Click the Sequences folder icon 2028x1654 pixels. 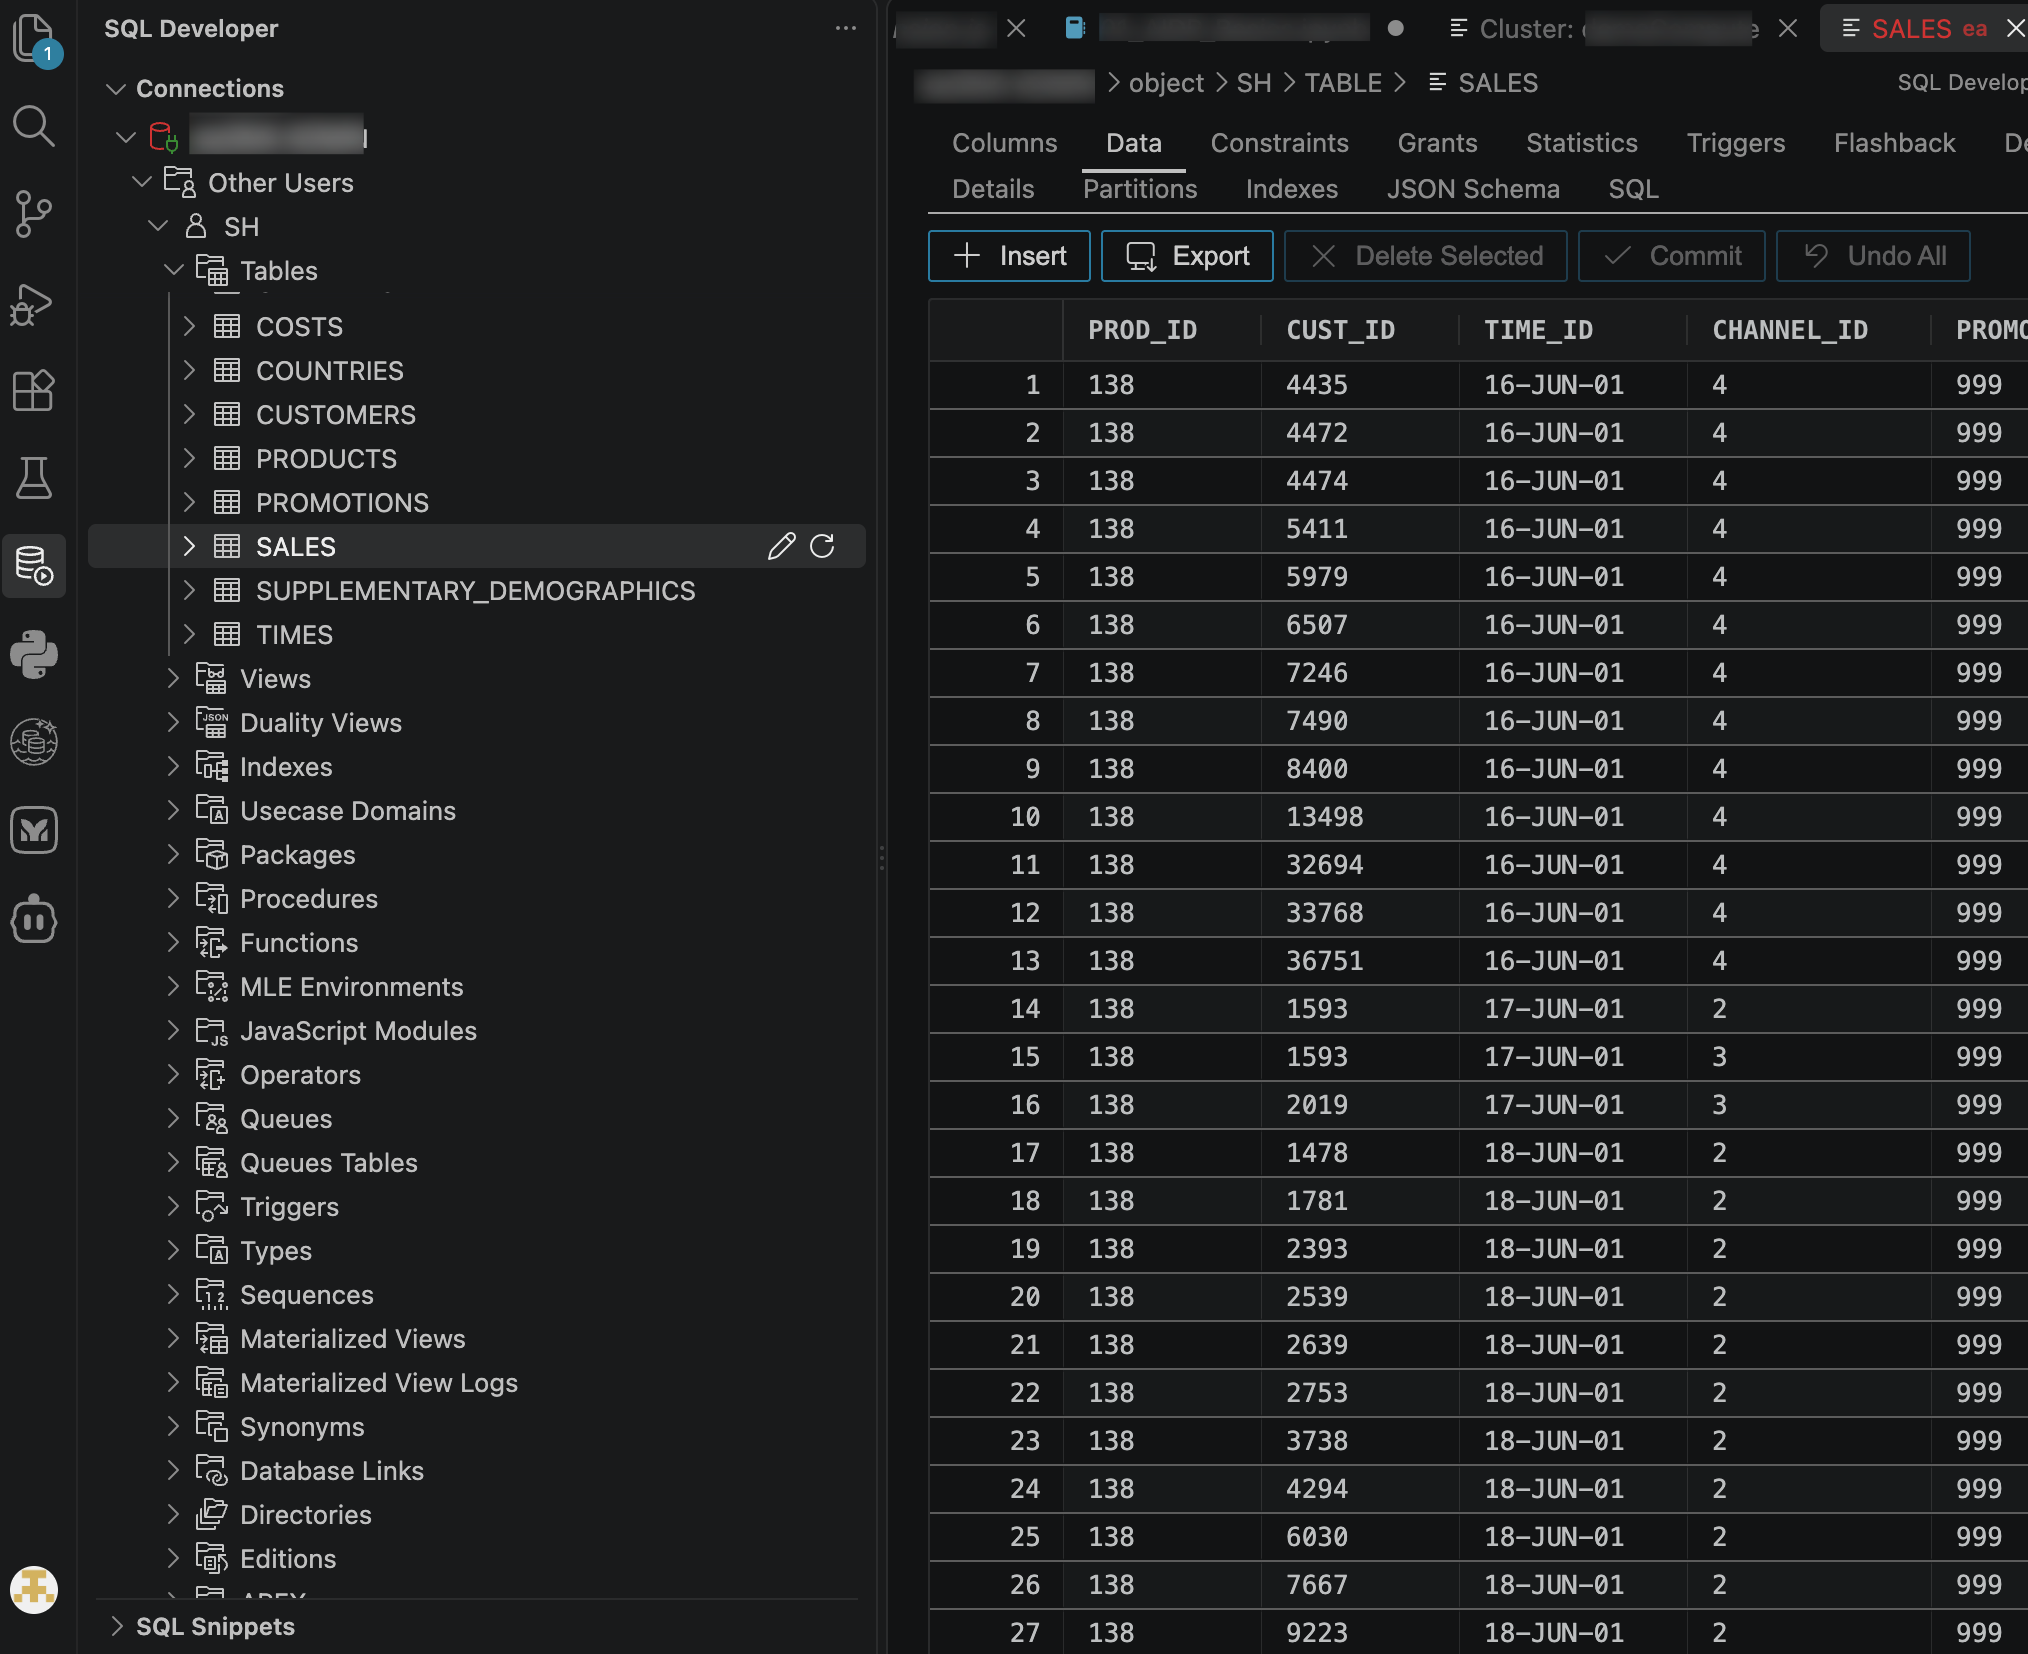pos(211,1294)
